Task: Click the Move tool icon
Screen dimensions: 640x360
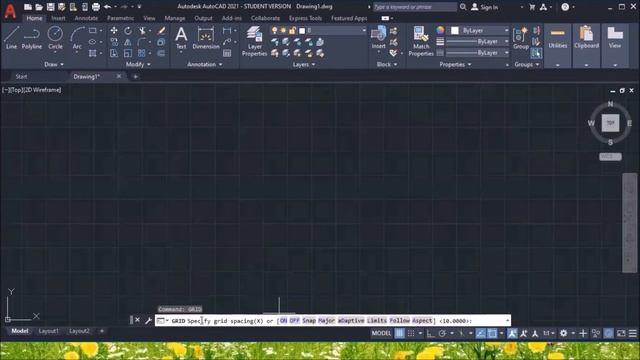Action: coord(114,31)
